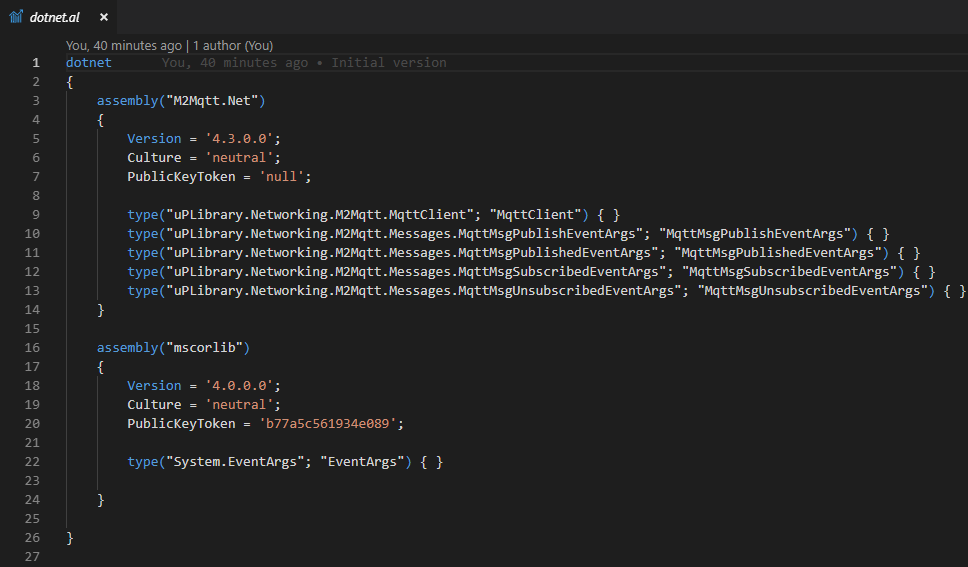
Task: Click the "MqttClient" alias on line 9
Action: pos(535,214)
